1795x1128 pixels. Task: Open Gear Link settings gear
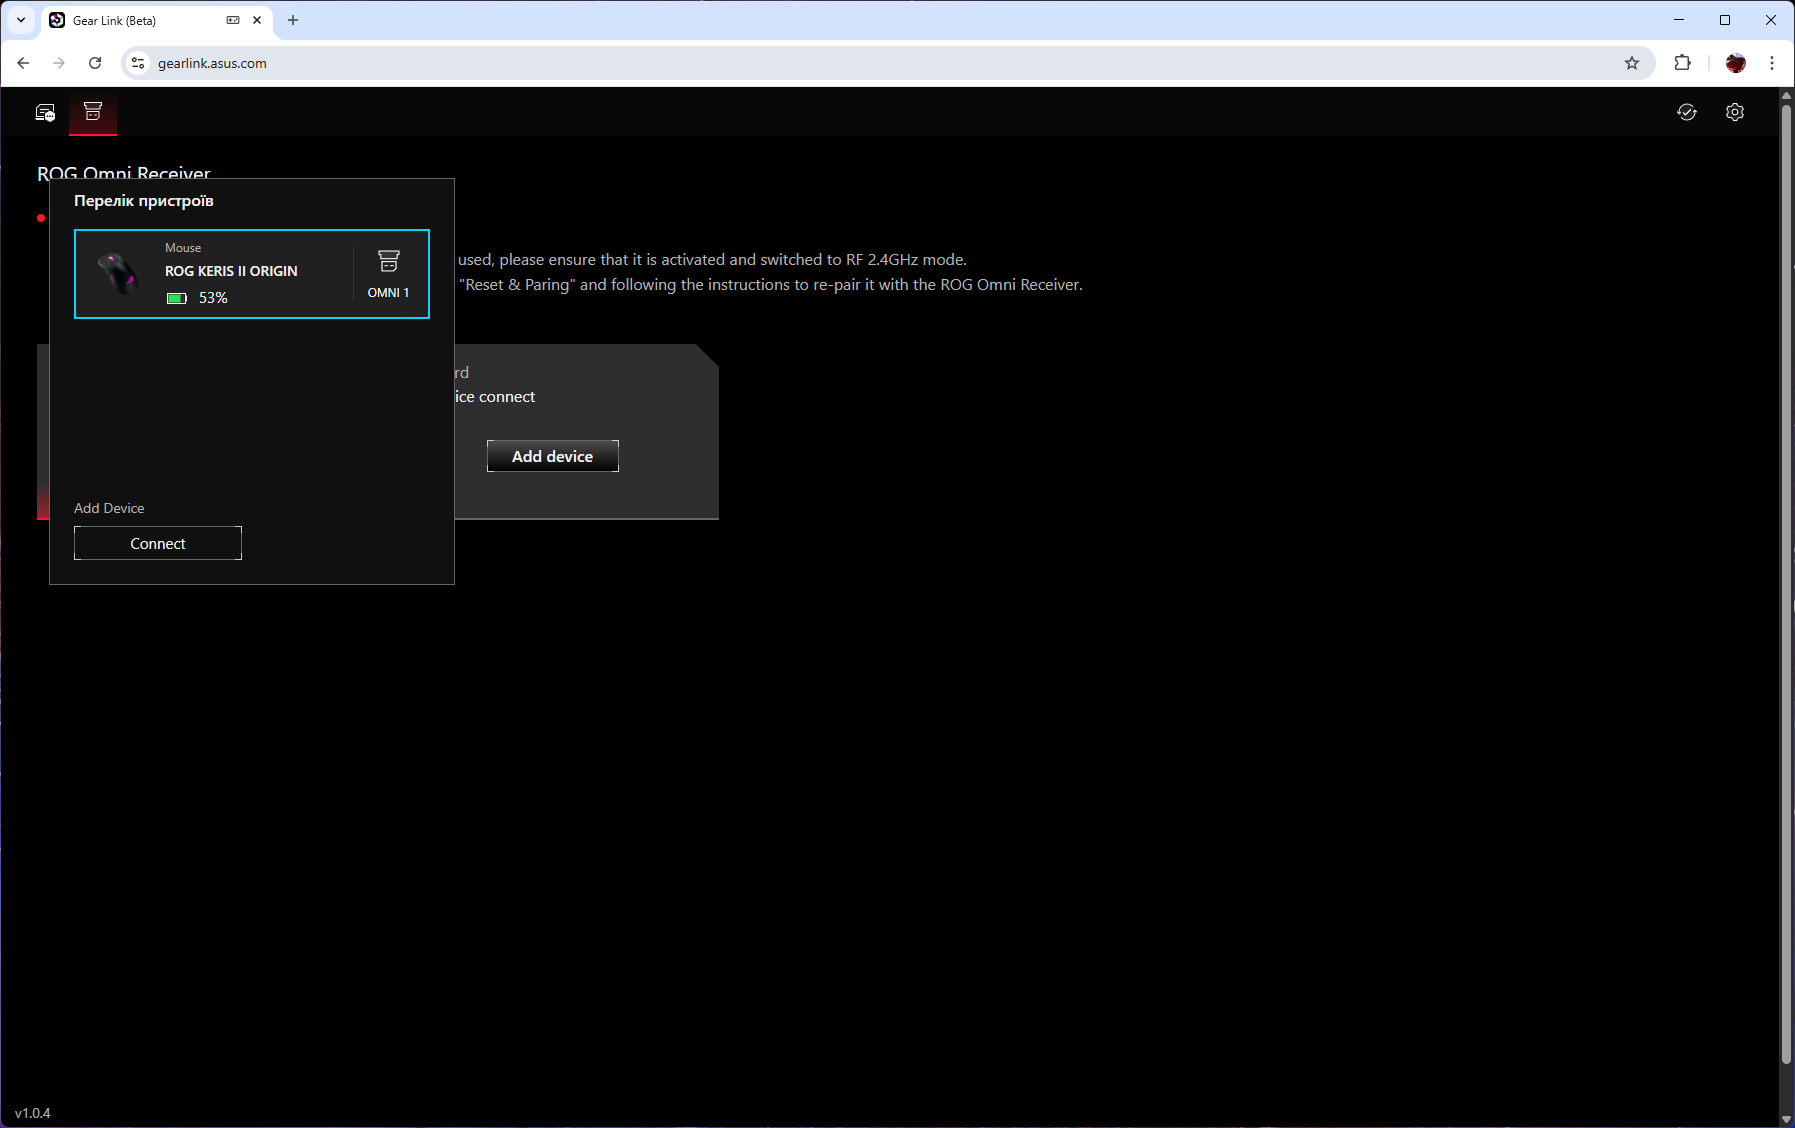coord(1735,112)
